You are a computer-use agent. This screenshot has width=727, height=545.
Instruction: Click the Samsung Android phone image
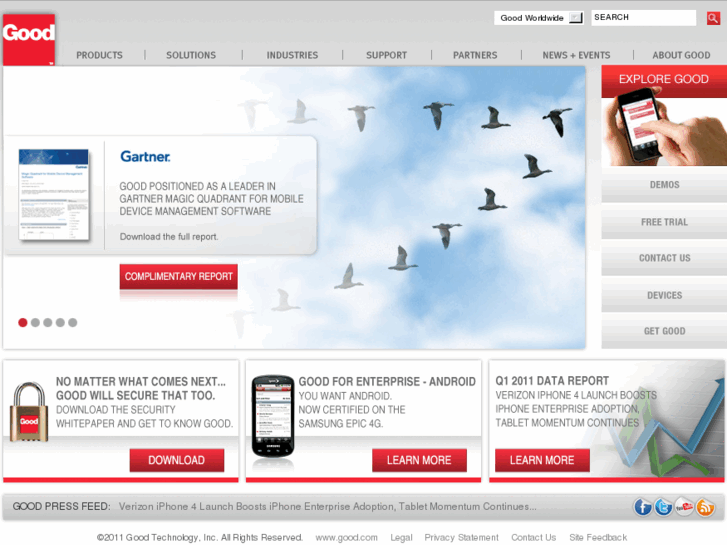(273, 416)
